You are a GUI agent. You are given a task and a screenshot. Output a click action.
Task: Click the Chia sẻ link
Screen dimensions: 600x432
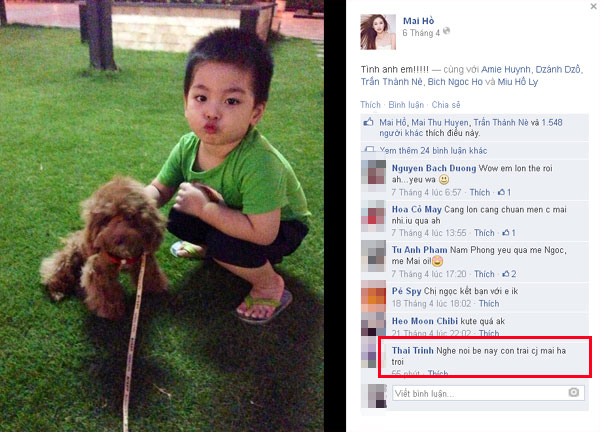(446, 105)
